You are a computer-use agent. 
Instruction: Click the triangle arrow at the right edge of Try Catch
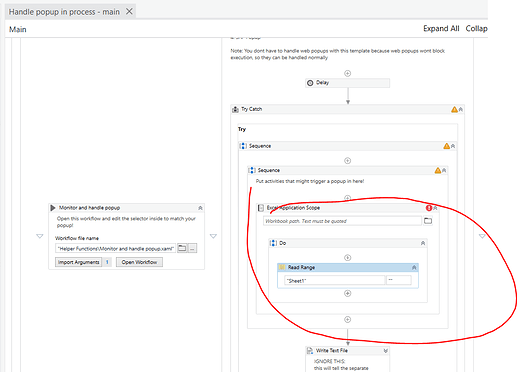pos(482,236)
